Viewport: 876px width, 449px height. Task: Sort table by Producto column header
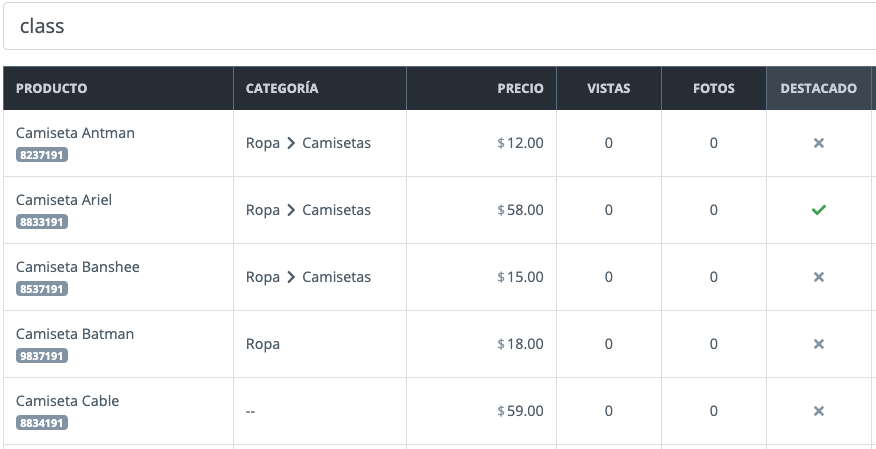pos(52,88)
